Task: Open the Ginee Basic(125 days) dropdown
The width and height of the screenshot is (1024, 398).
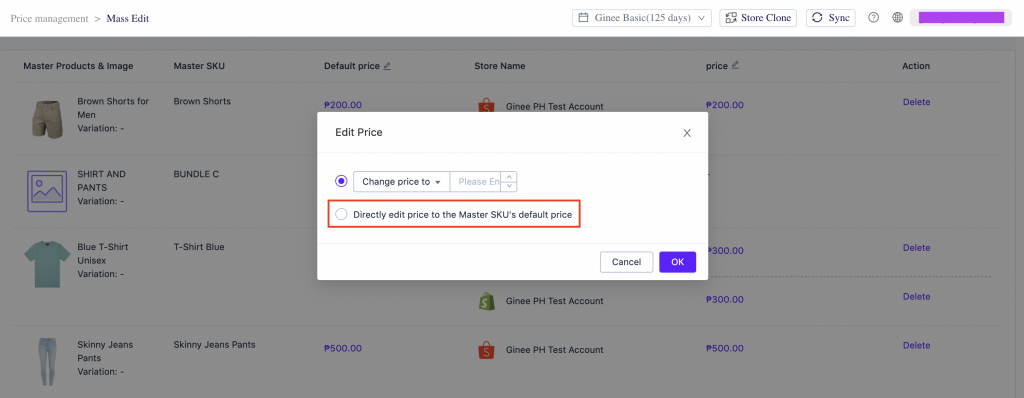Action: click(642, 18)
